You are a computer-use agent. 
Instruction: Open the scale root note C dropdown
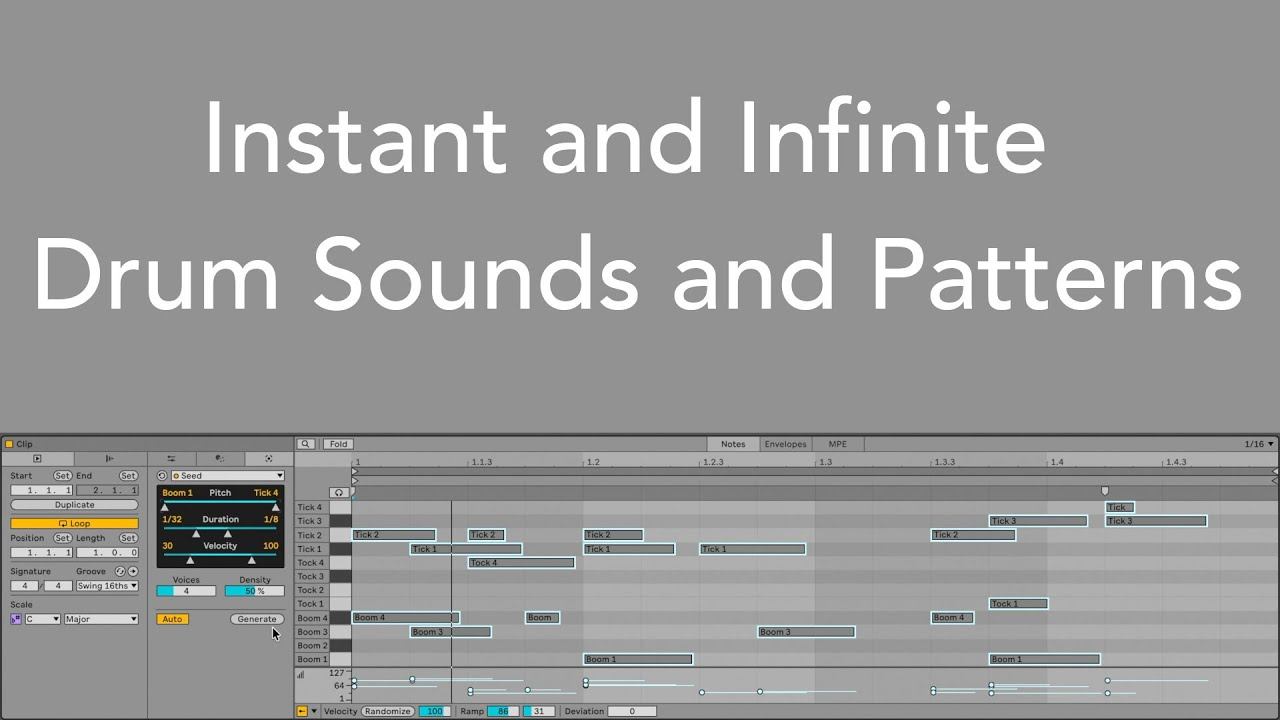click(x=42, y=619)
